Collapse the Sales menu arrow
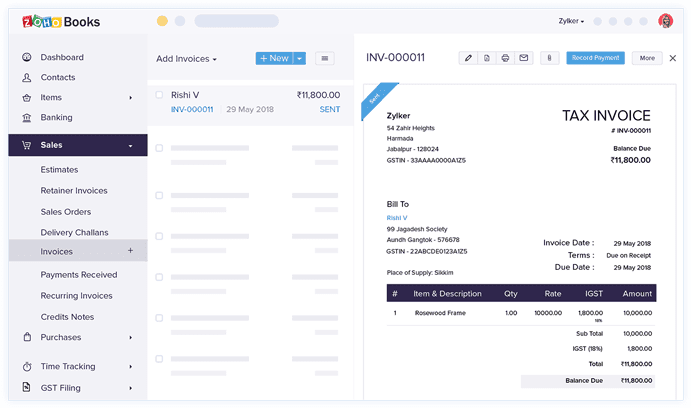Viewport: 691px width, 408px height. tap(130, 146)
